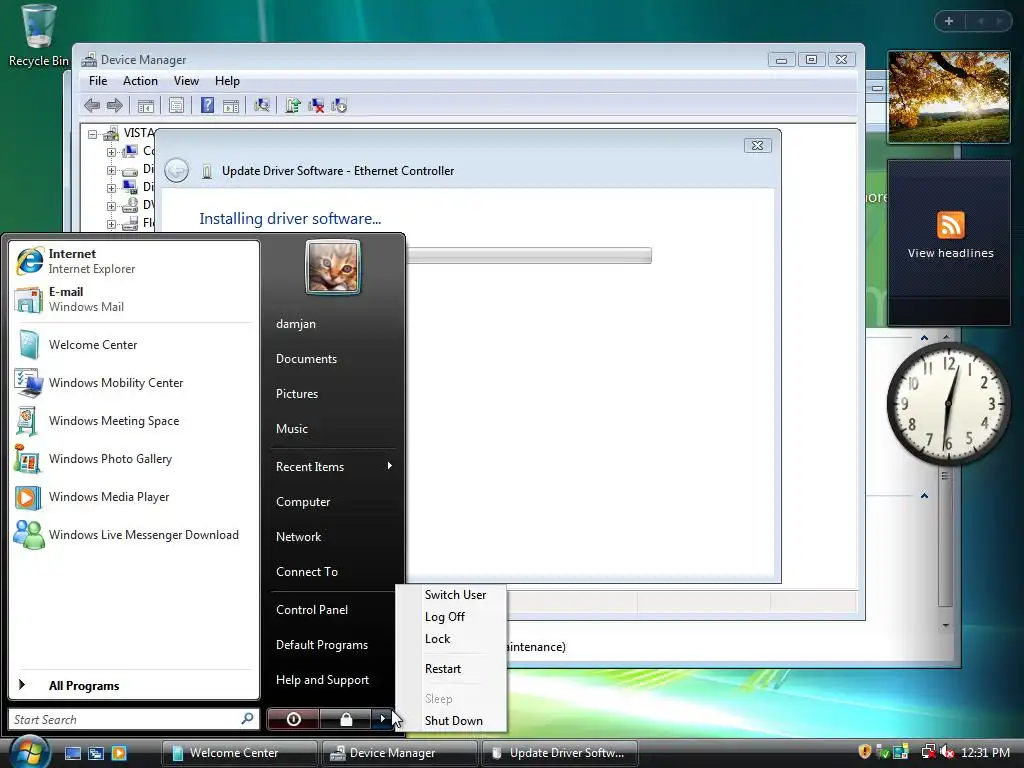Image resolution: width=1024 pixels, height=768 pixels.
Task: Click the lock button in Start menu
Action: (346, 719)
